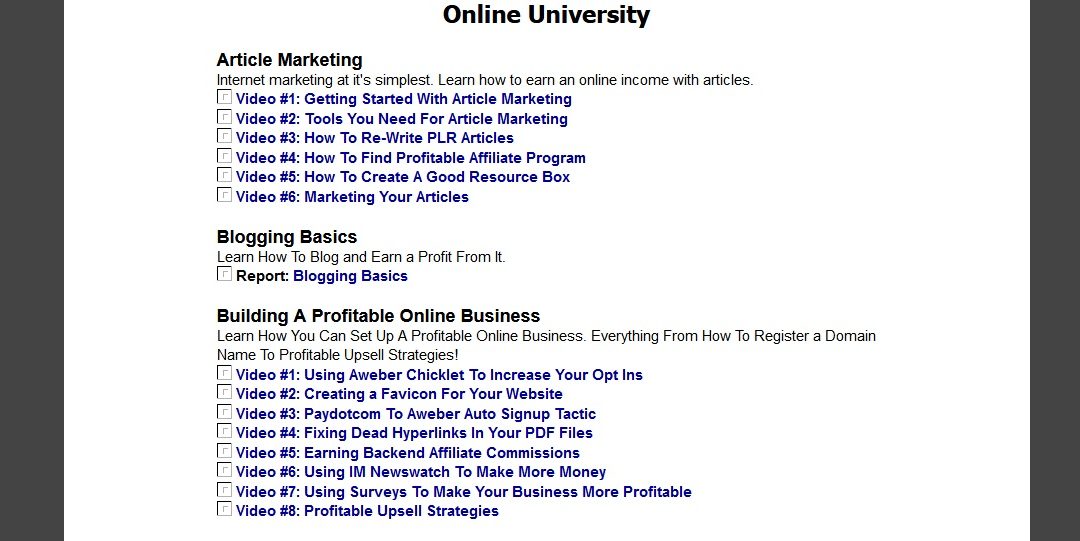Screen dimensions: 1080x541
Task: Click the Online University page title
Action: tap(546, 14)
